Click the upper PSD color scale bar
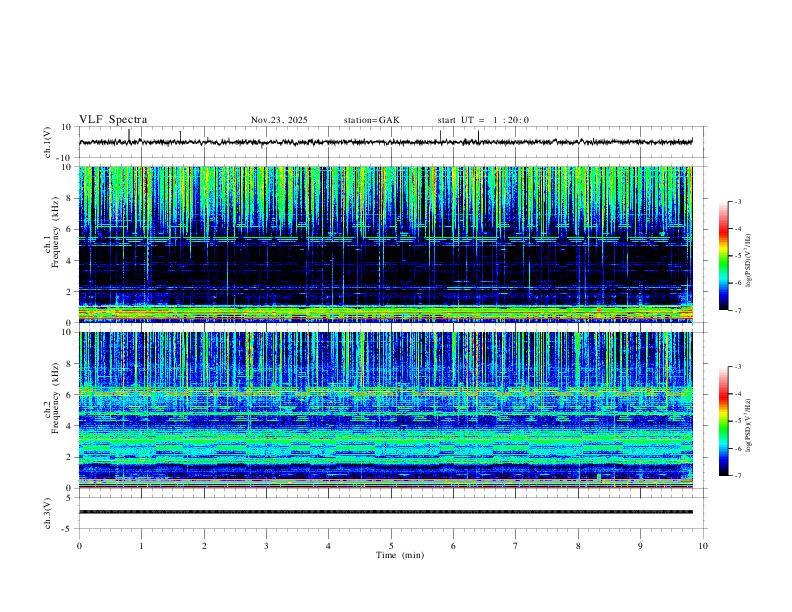The image size is (792, 612). [724, 256]
